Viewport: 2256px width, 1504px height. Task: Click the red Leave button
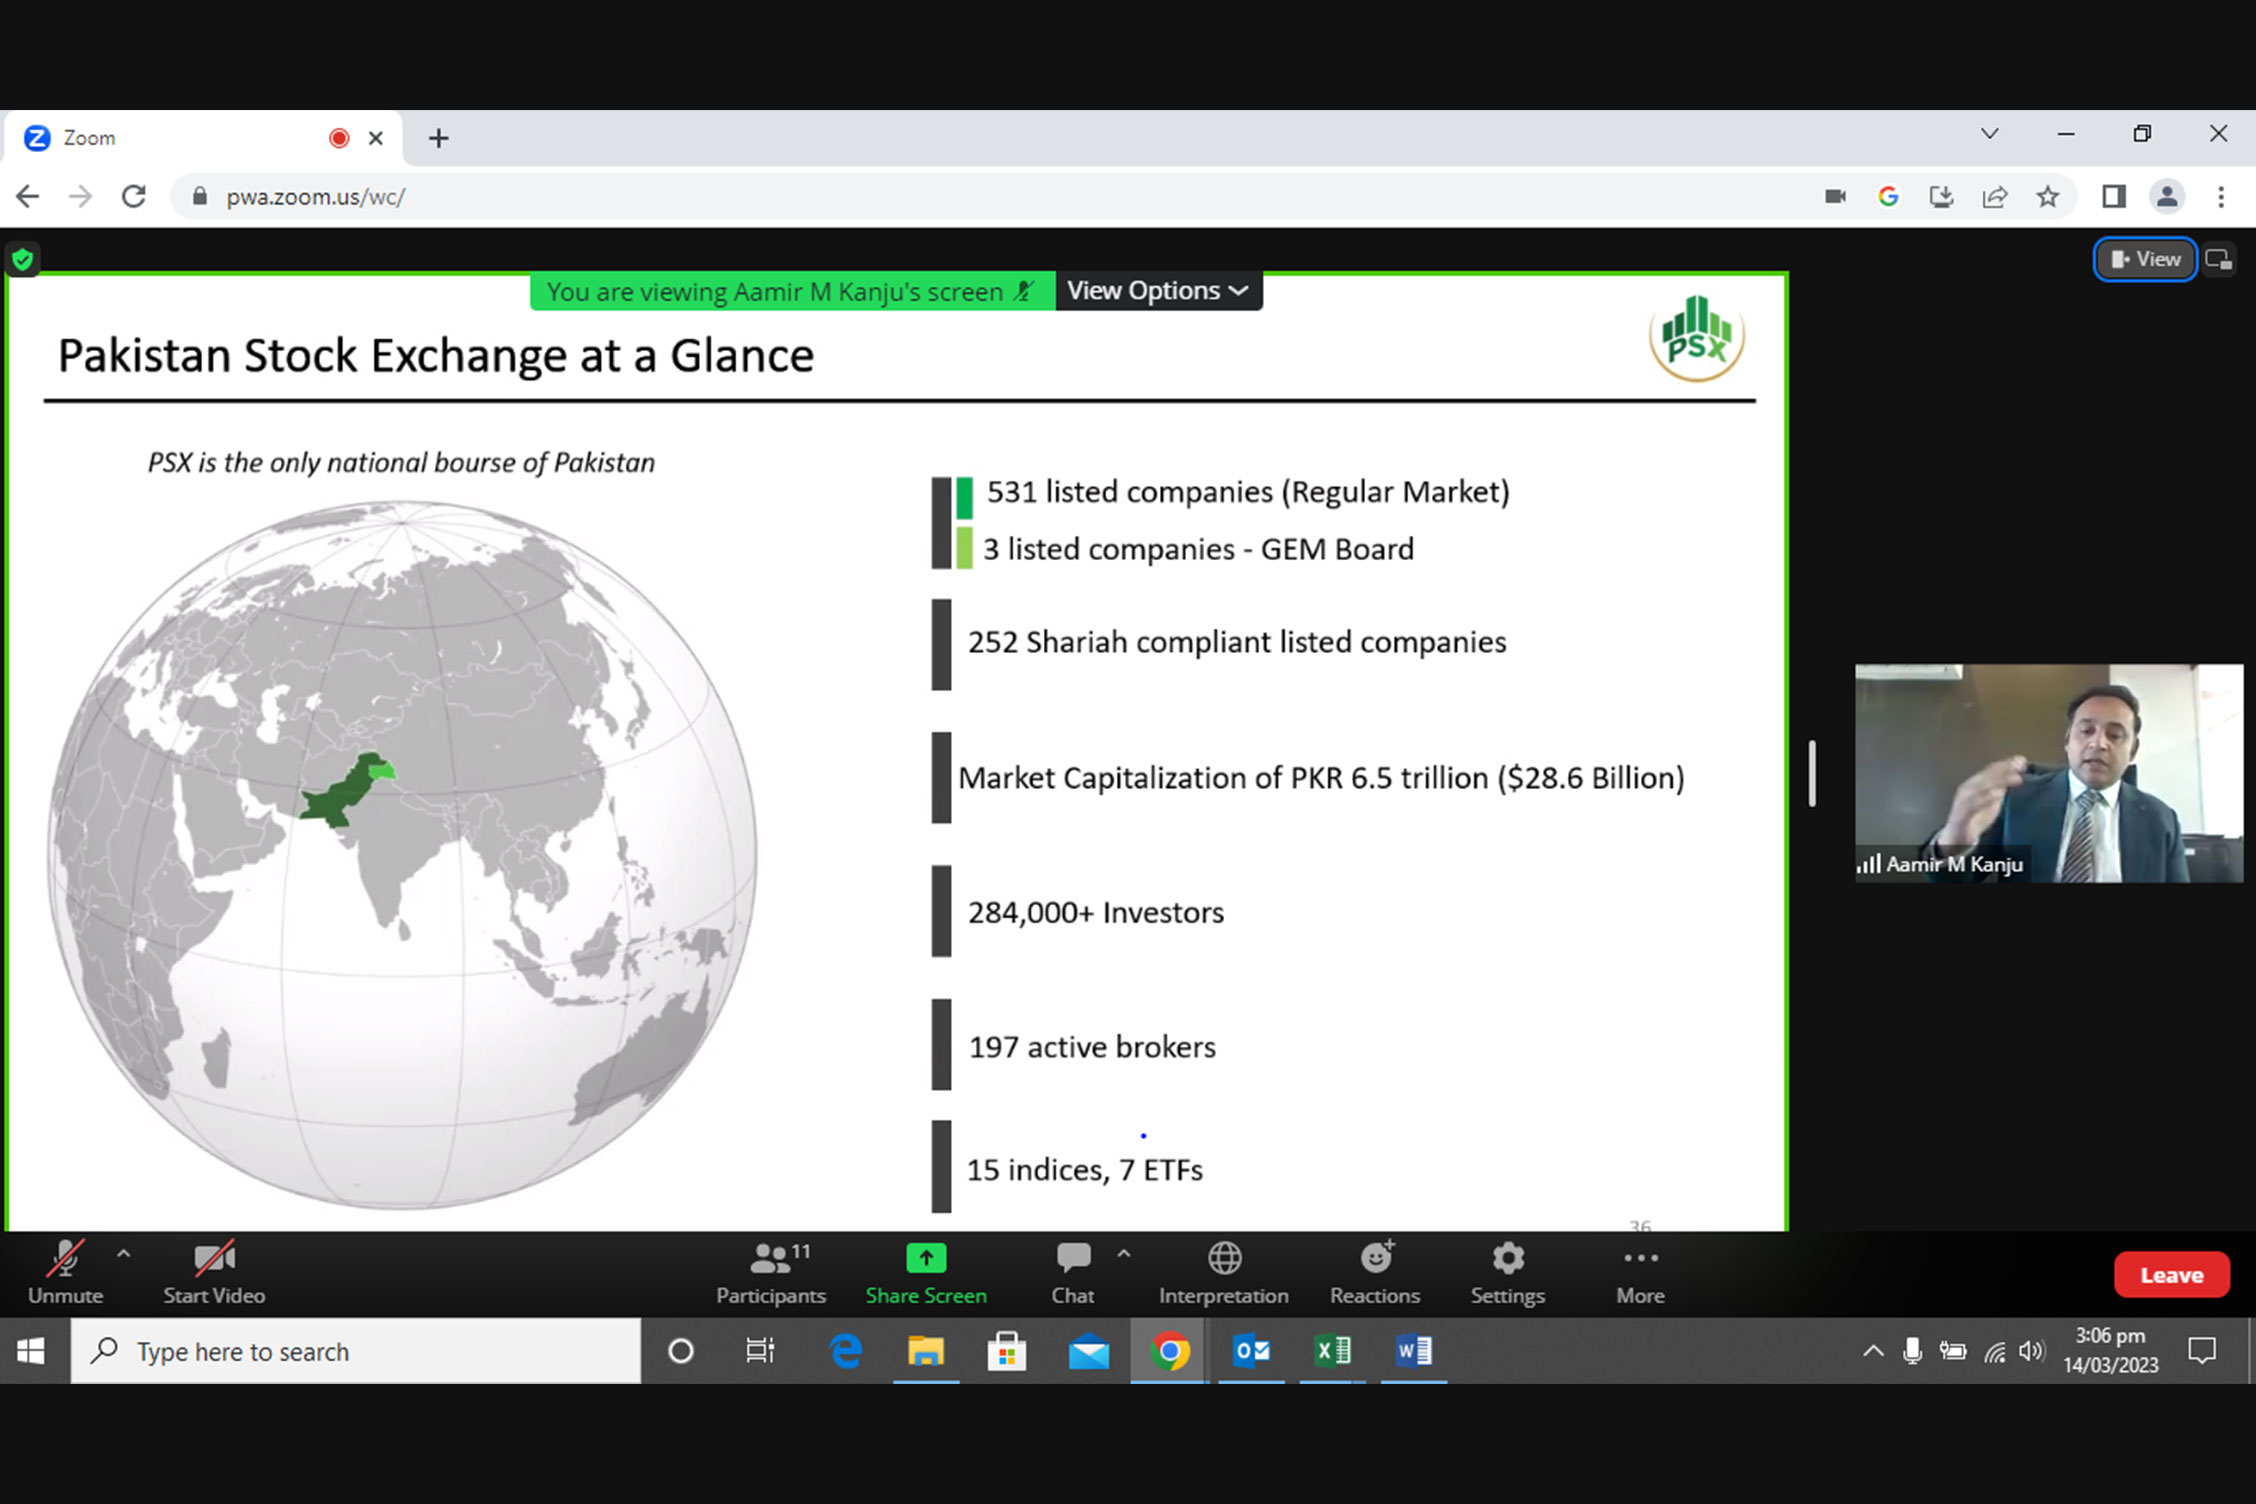tap(2171, 1275)
